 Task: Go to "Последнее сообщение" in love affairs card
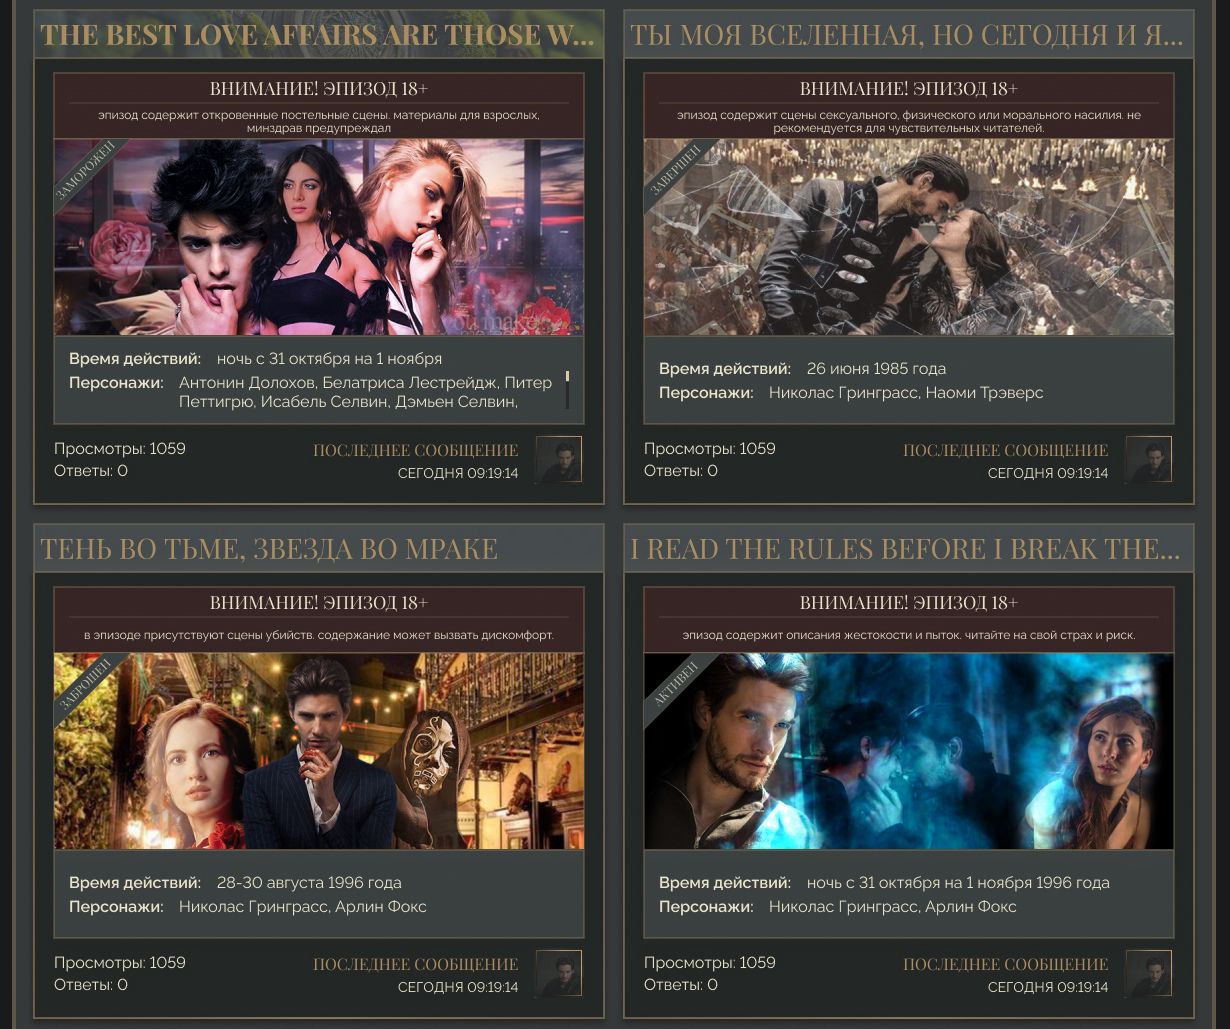(x=416, y=450)
